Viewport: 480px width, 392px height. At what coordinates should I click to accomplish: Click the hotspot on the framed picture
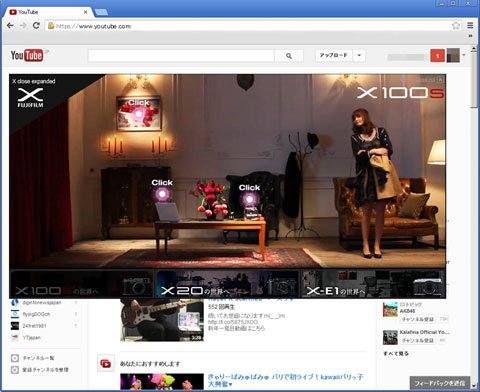138,114
